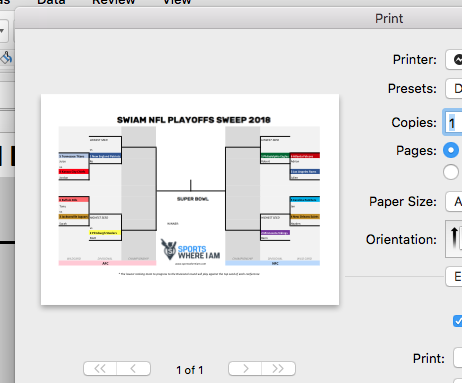Go to previous page of preview
The width and height of the screenshot is (462, 383).
pyautogui.click(x=133, y=369)
